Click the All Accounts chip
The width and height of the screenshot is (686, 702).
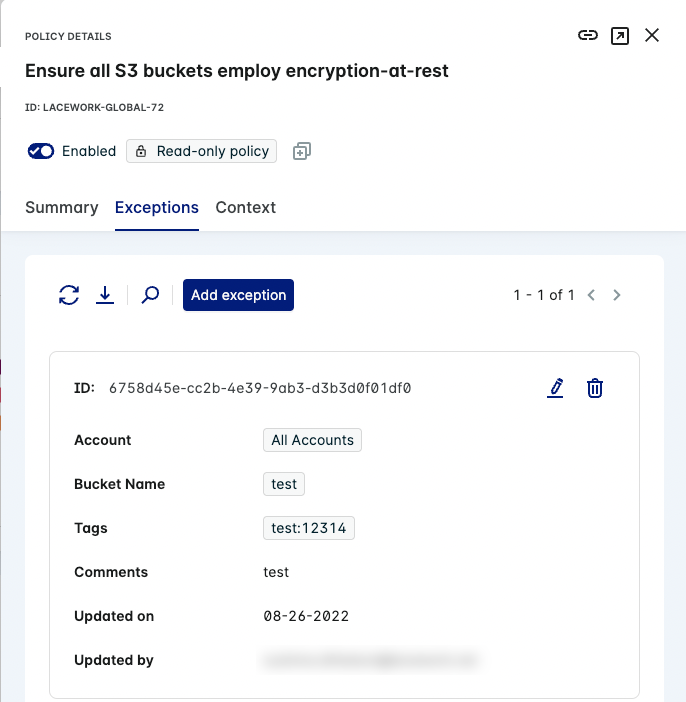coord(312,440)
